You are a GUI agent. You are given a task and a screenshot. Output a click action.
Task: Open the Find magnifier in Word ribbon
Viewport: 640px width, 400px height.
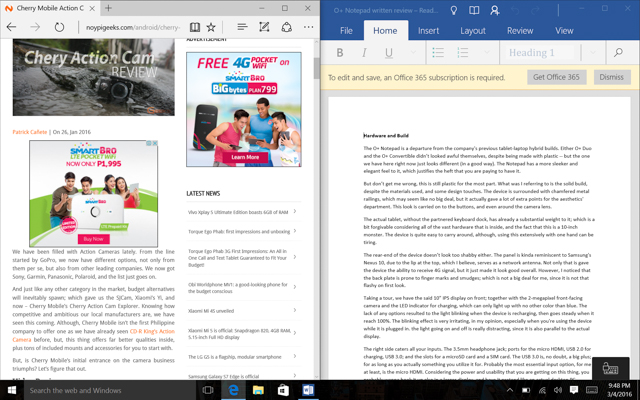(x=619, y=53)
